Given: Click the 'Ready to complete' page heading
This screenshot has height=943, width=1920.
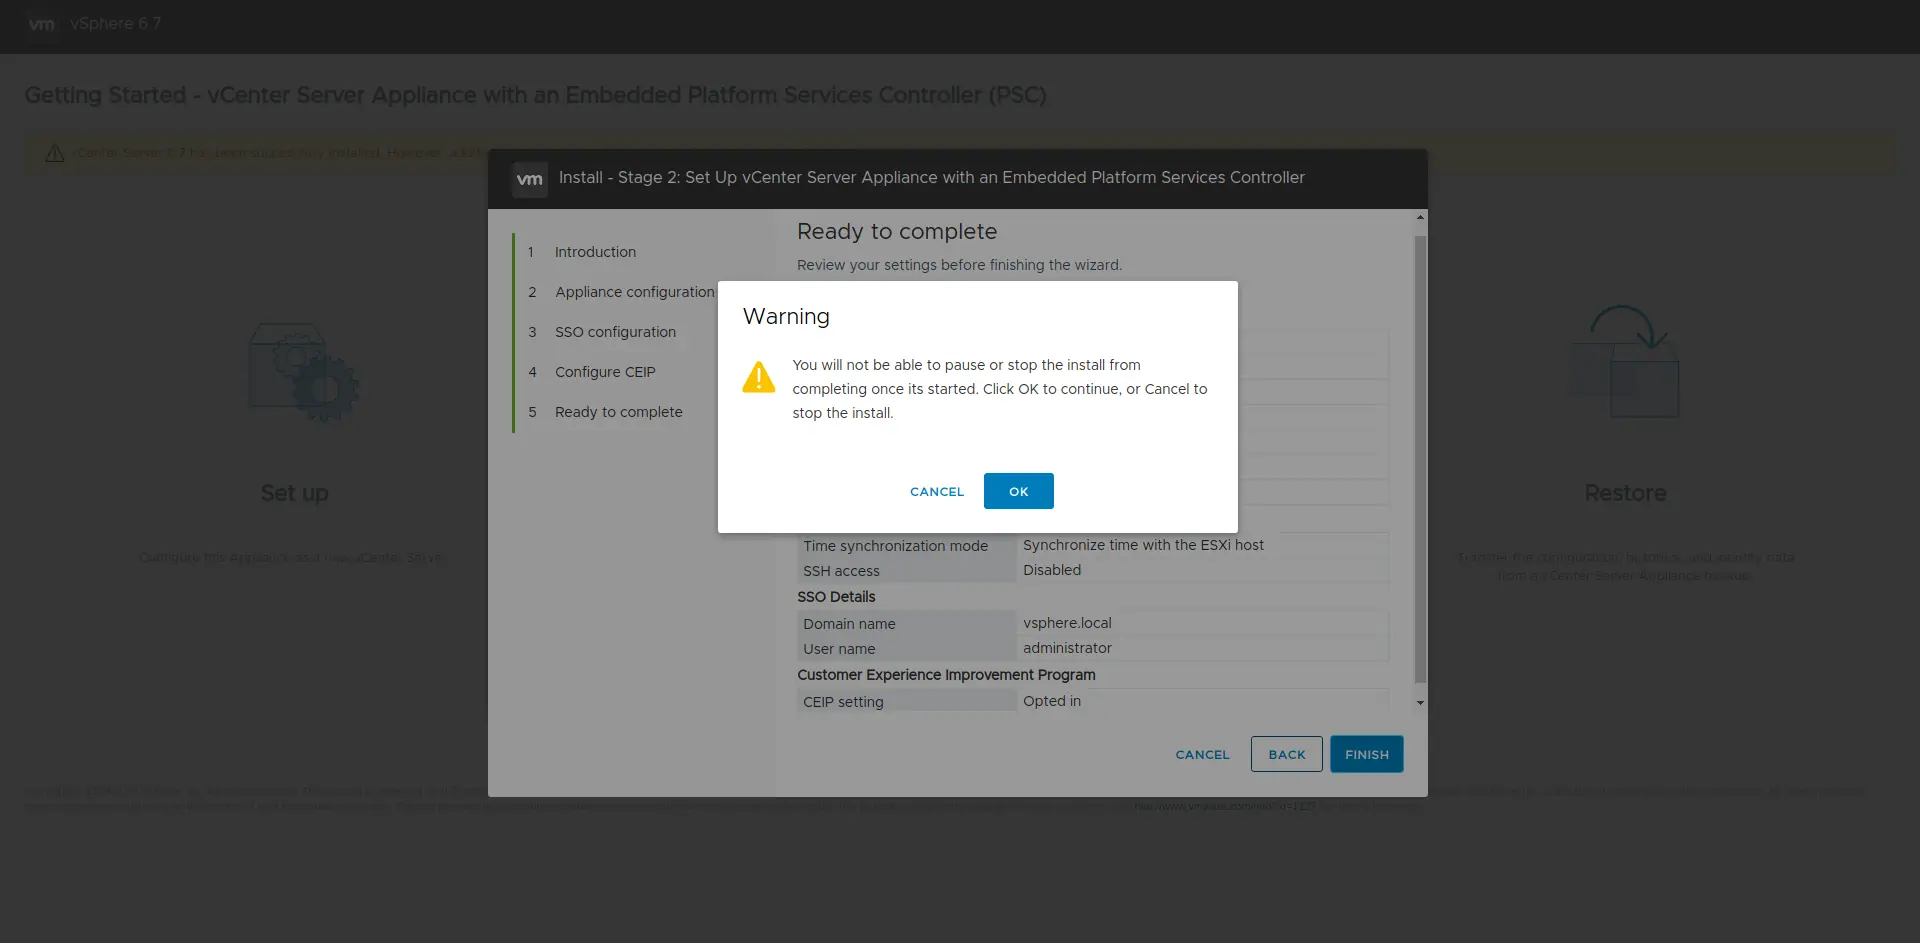Looking at the screenshot, I should tap(897, 231).
